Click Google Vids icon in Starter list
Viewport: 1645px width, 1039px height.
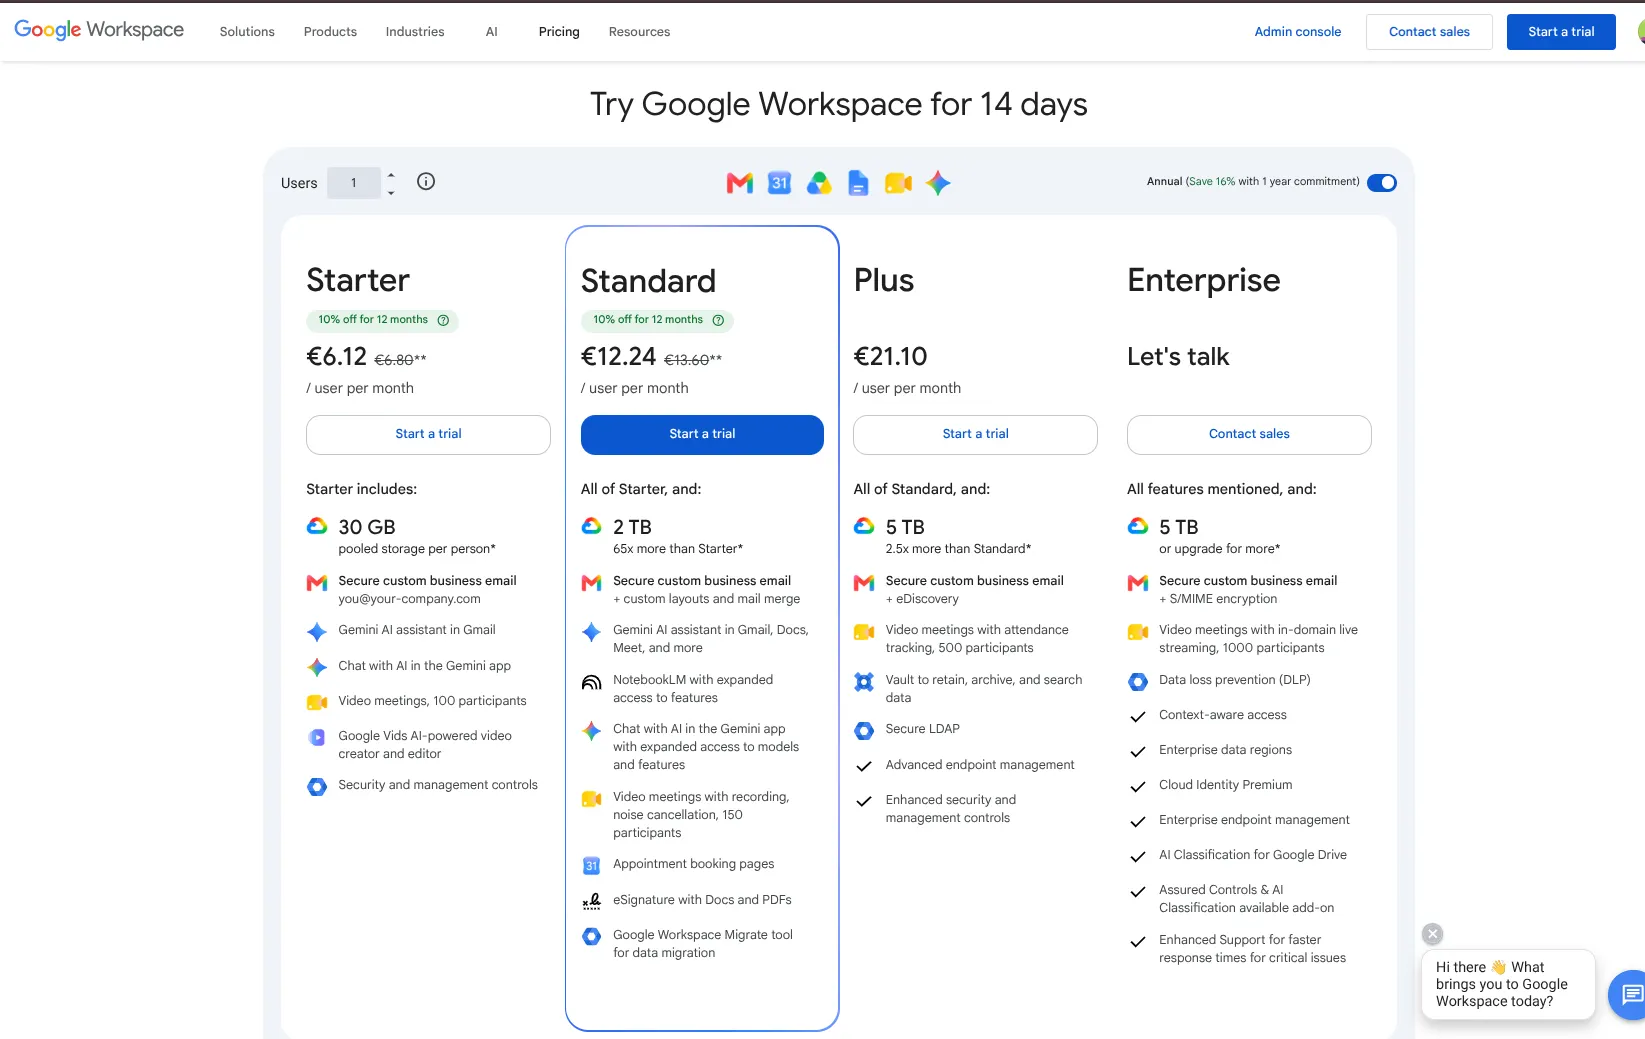pyautogui.click(x=317, y=737)
